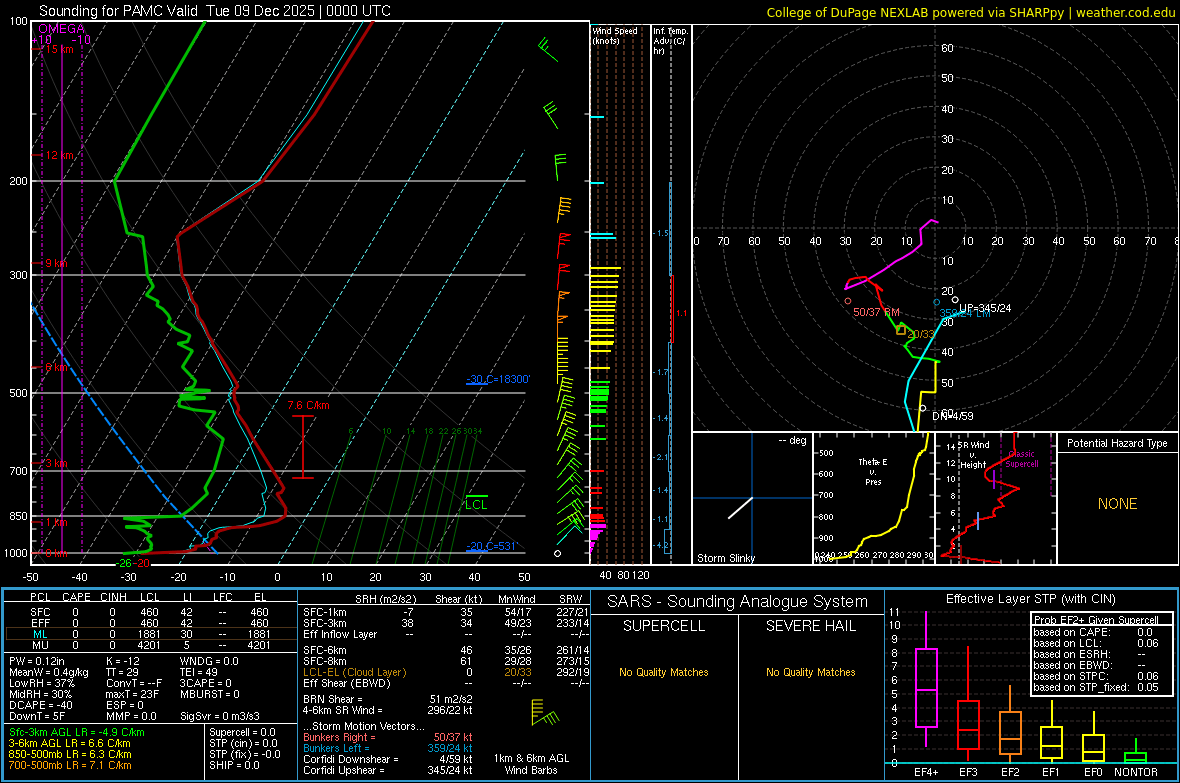
Task: Click the 15 km height marker
Action: pyautogui.click(x=59, y=49)
